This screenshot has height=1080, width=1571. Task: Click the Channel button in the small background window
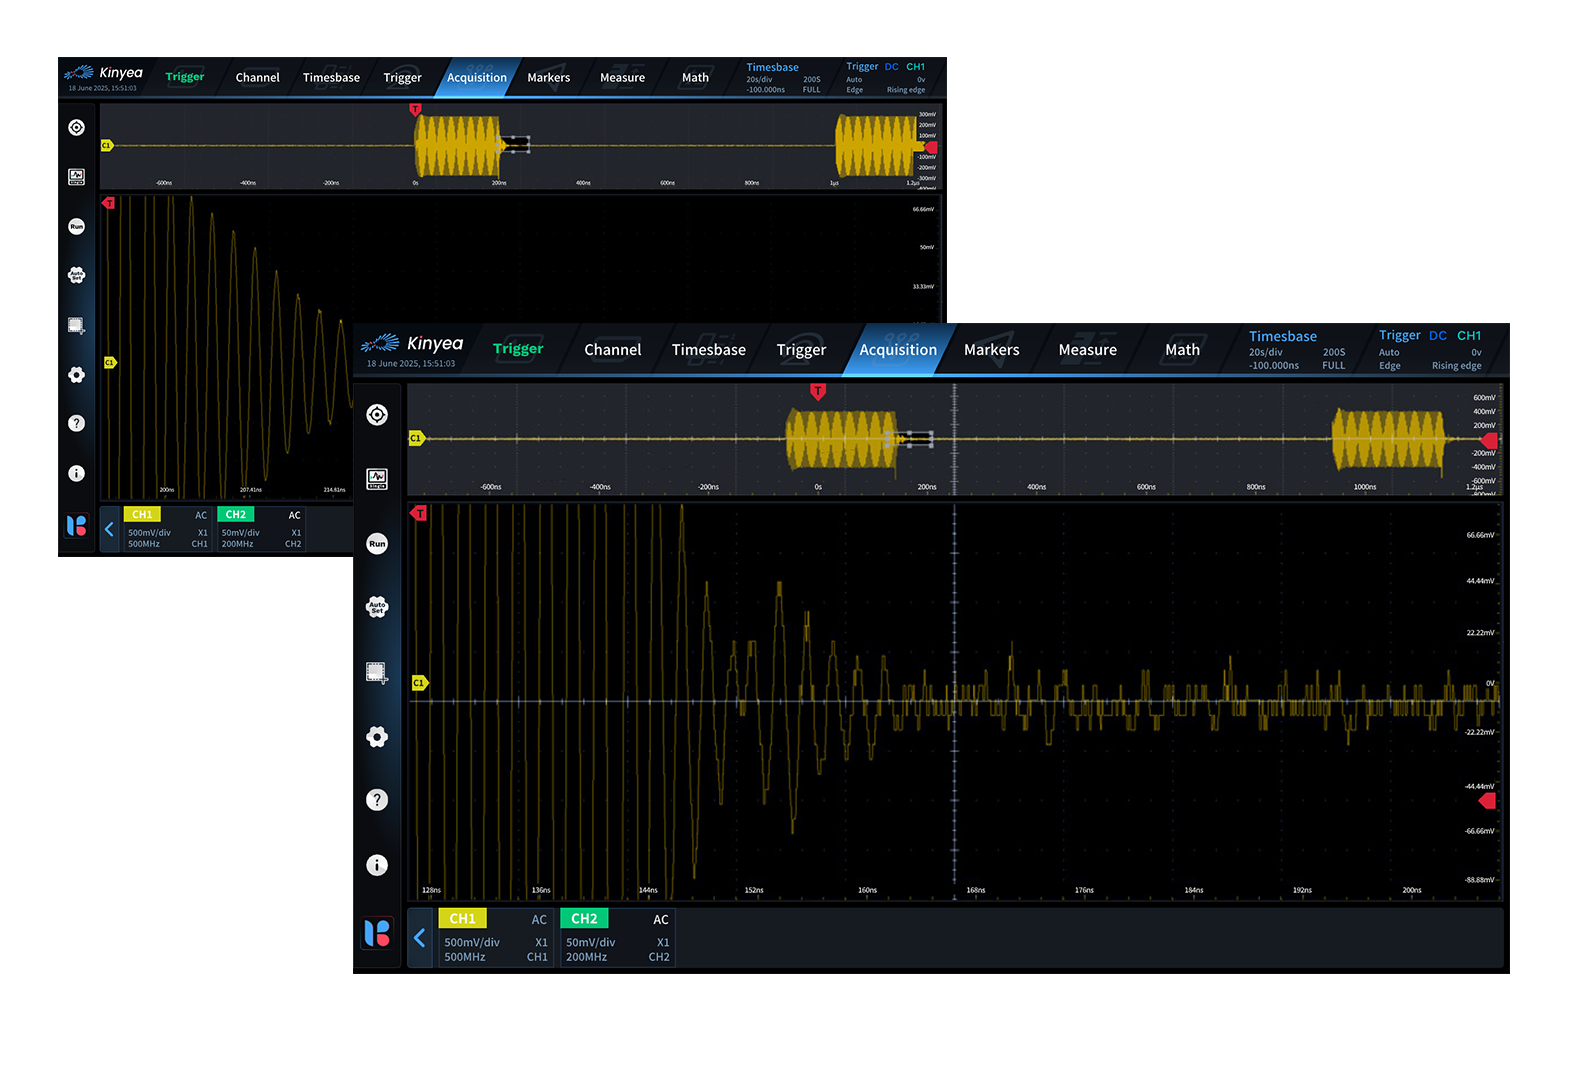coord(257,78)
